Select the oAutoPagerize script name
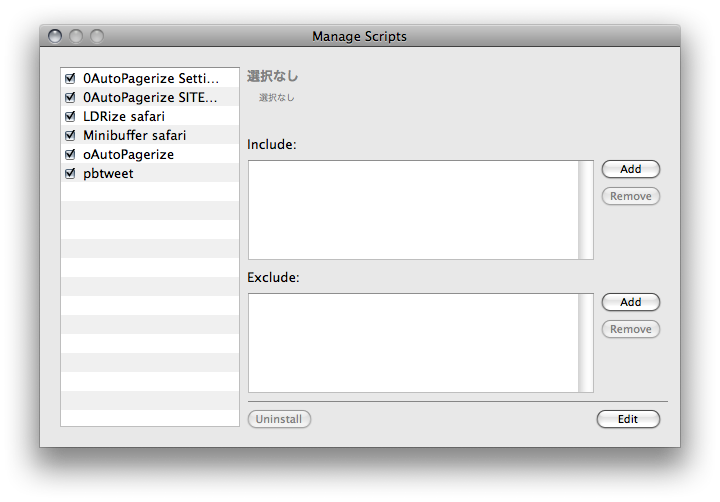The image size is (720, 502). (x=128, y=154)
